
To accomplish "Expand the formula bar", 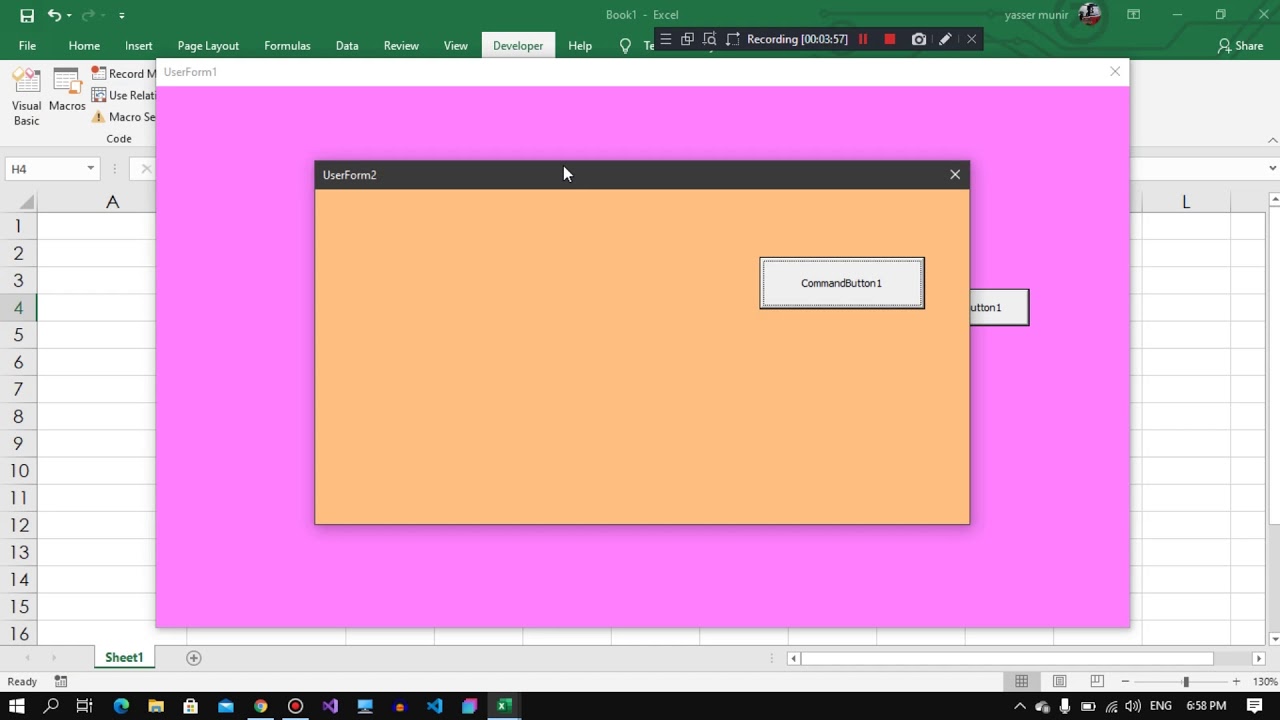I will [1272, 169].
